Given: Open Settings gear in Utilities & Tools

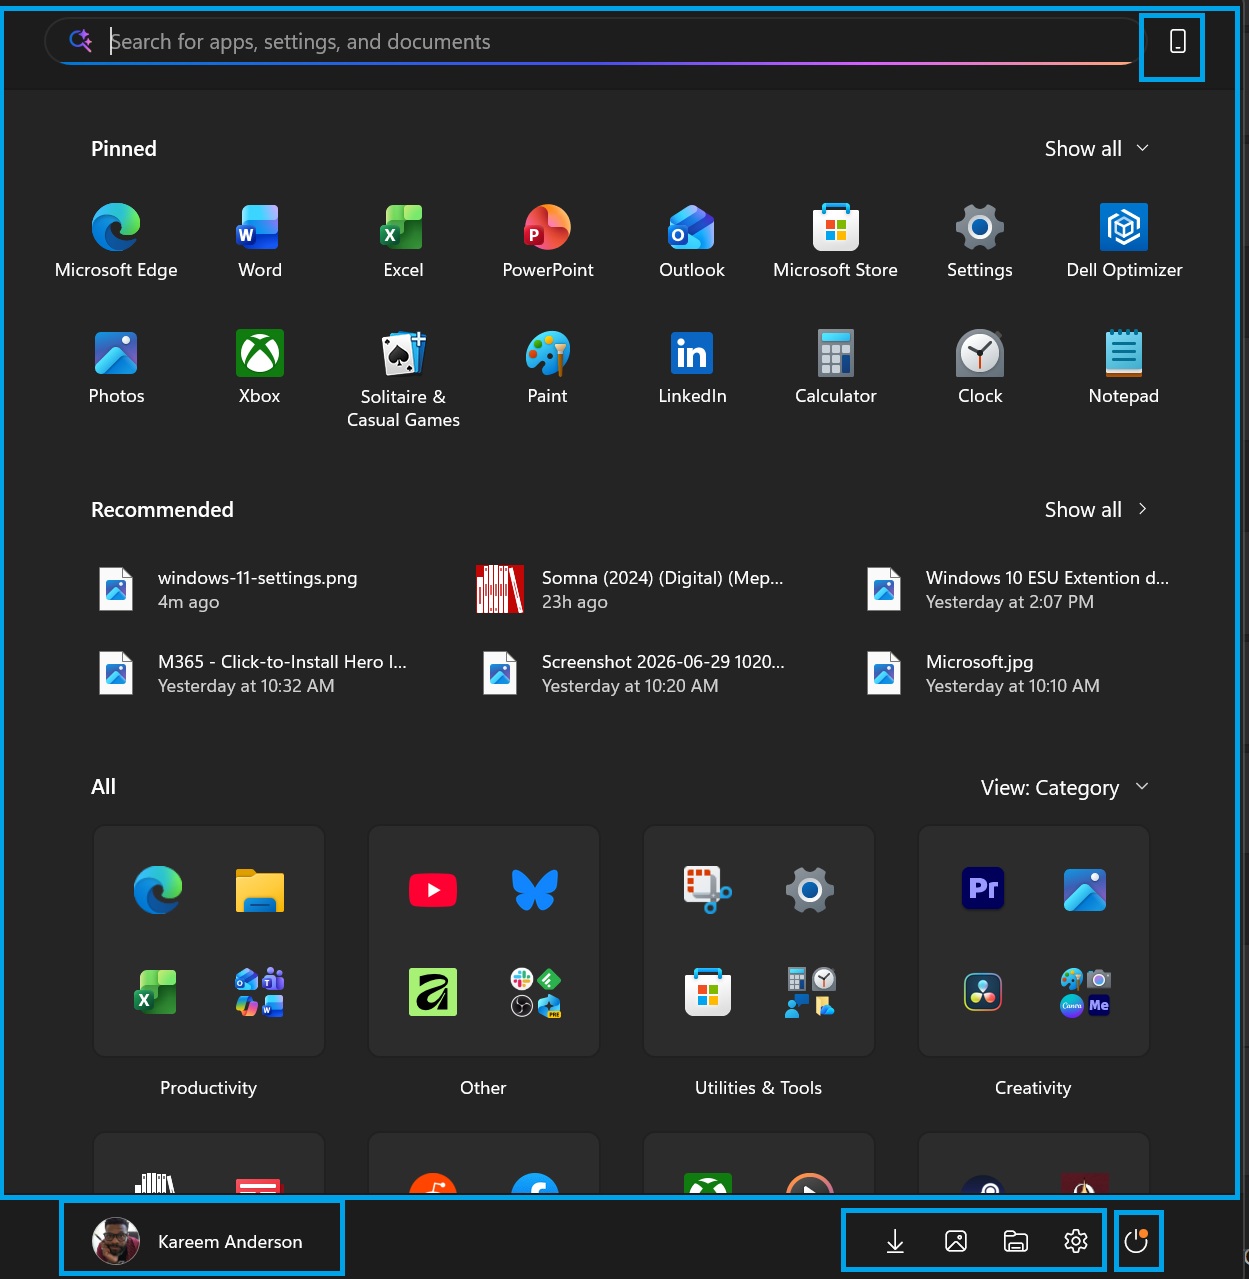Looking at the screenshot, I should click(x=810, y=890).
